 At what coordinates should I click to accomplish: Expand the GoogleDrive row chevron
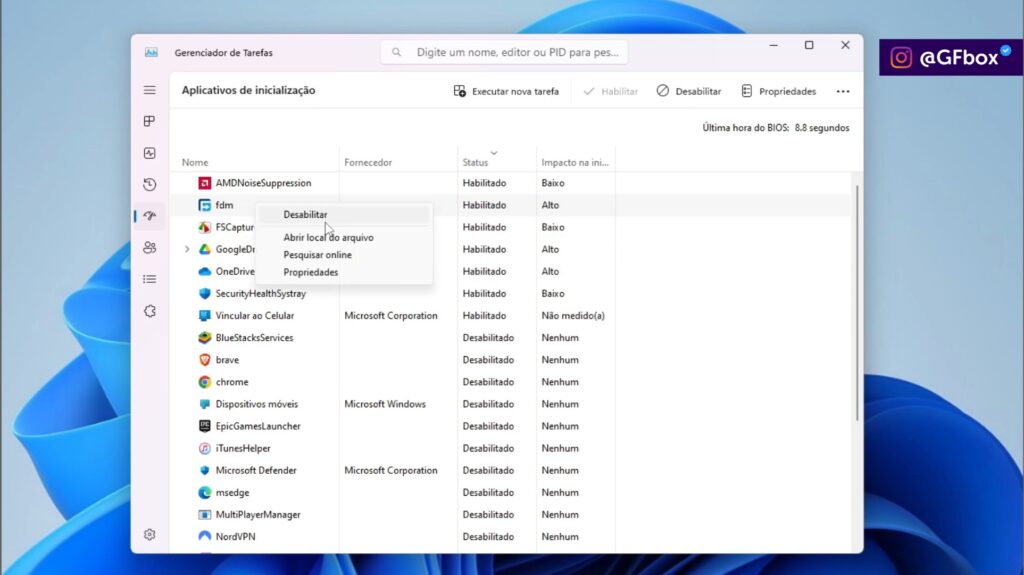tap(187, 250)
